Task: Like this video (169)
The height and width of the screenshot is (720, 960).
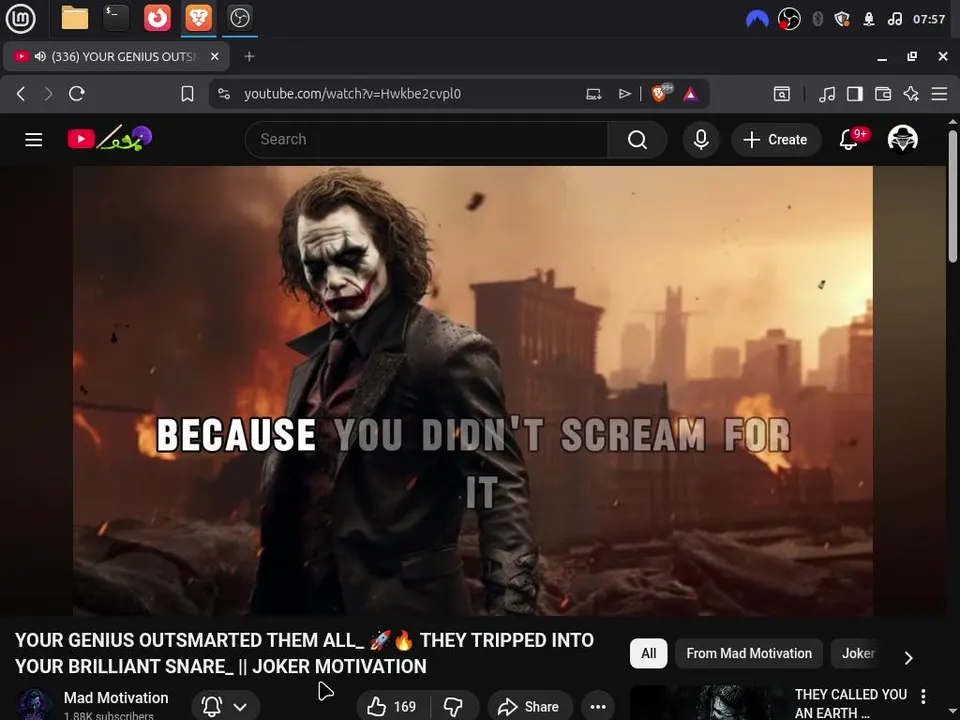Action: coord(392,707)
